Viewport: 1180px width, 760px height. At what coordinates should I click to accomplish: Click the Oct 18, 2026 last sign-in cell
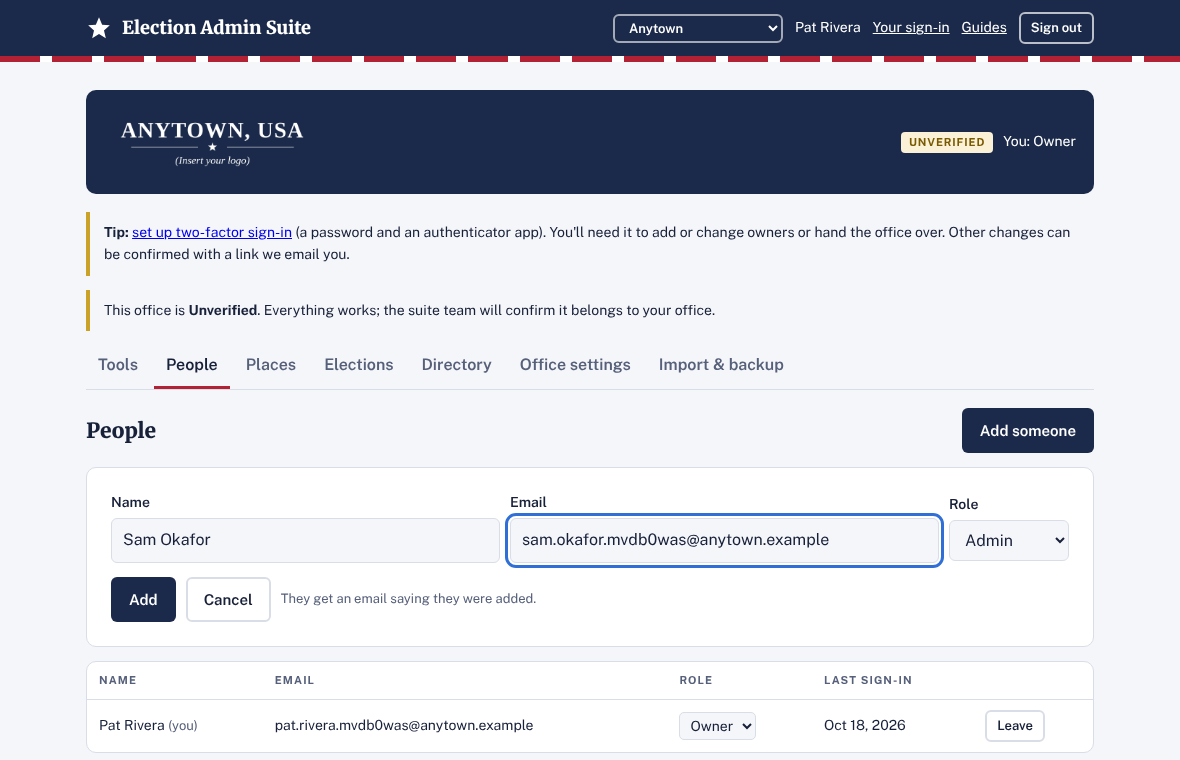coord(865,725)
